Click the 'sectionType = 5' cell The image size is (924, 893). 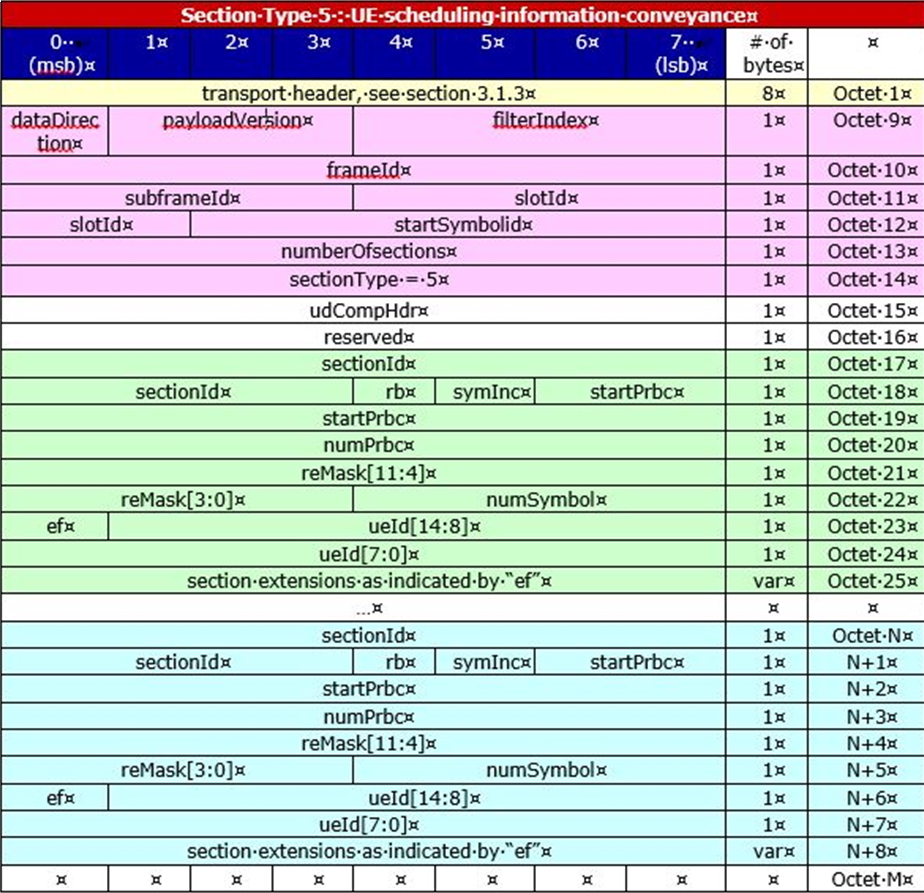[364, 280]
